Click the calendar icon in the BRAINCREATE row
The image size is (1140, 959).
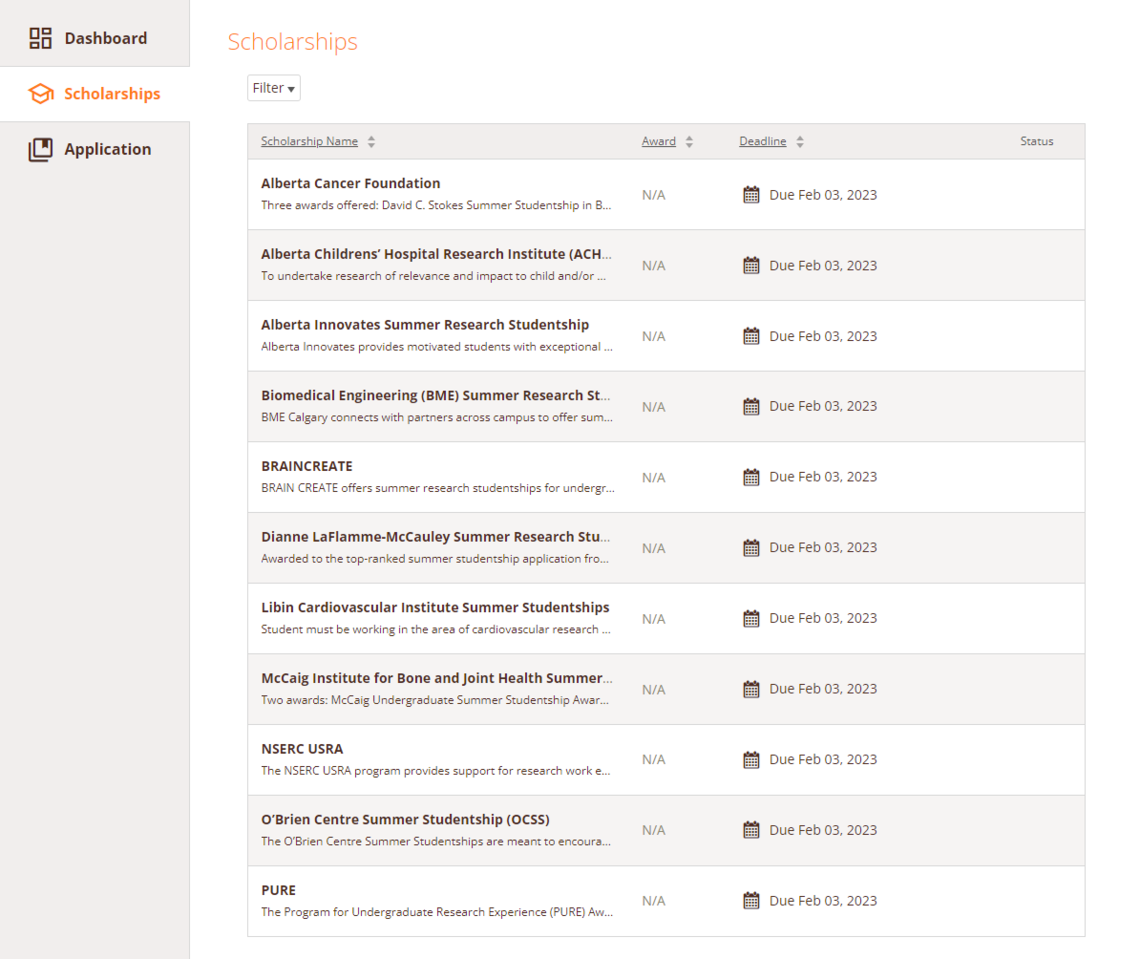point(751,476)
